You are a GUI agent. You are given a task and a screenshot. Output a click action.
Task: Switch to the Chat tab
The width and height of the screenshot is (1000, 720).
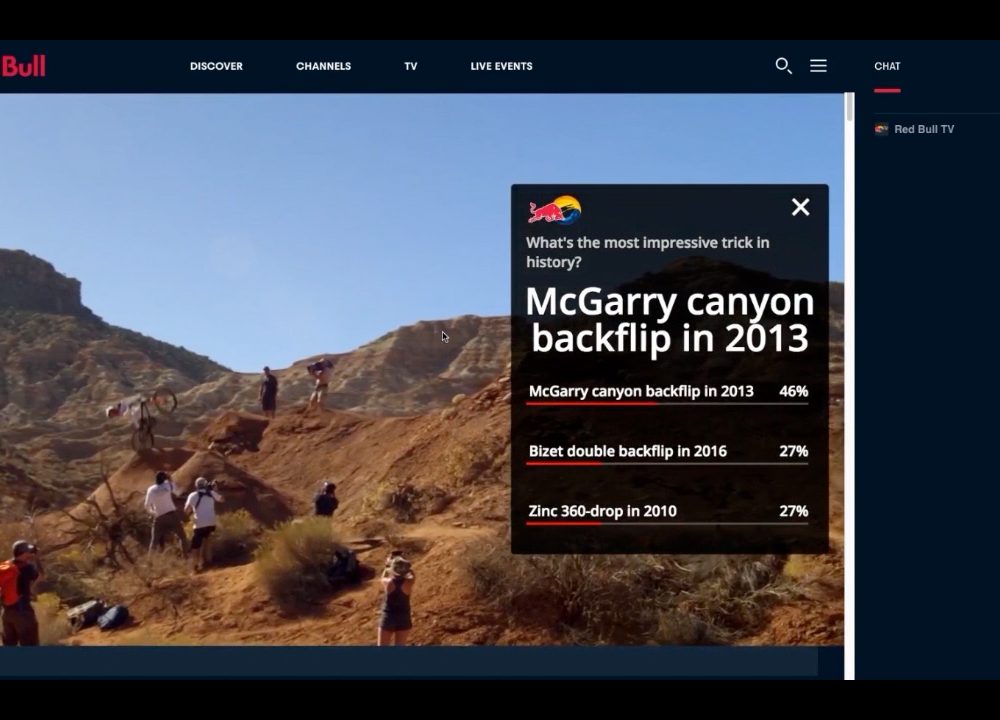(887, 66)
